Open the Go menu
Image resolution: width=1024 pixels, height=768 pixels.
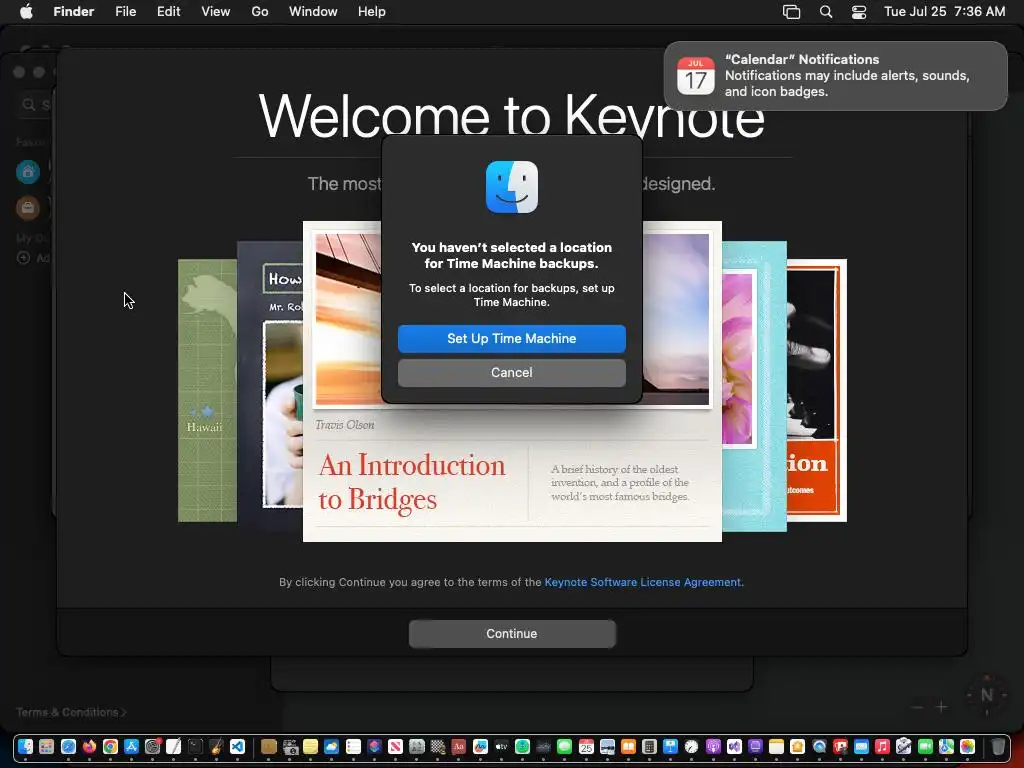(260, 12)
